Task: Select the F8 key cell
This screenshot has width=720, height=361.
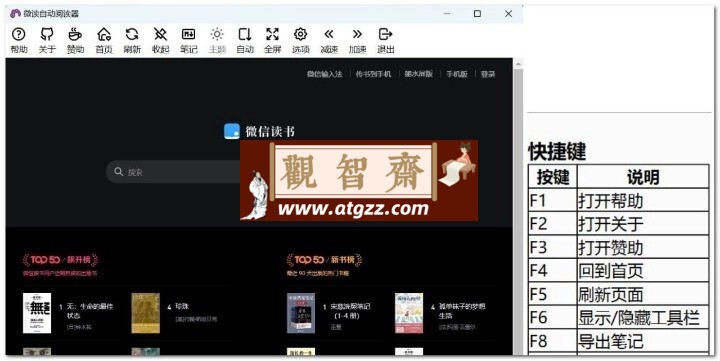Action: pyautogui.click(x=552, y=341)
